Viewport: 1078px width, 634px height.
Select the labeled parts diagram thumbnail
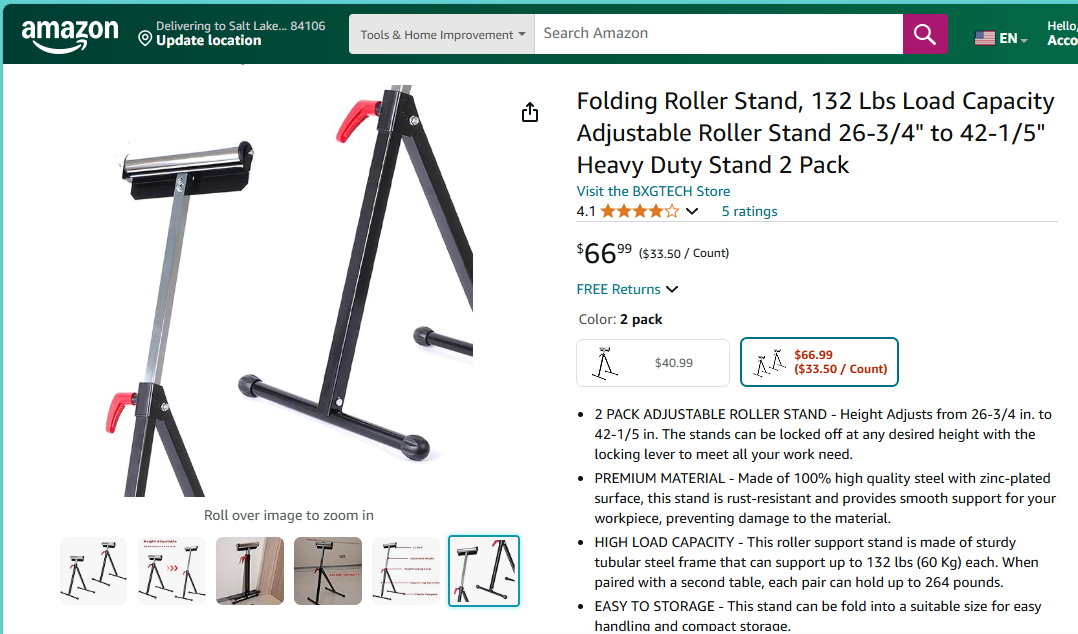point(406,571)
